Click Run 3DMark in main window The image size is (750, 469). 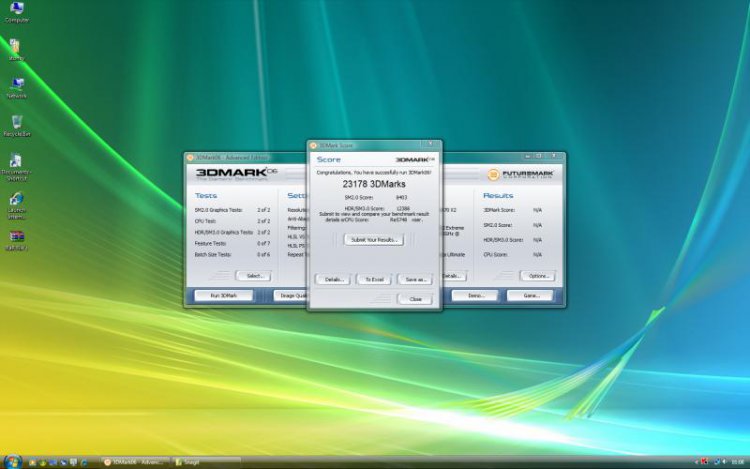pyautogui.click(x=223, y=295)
